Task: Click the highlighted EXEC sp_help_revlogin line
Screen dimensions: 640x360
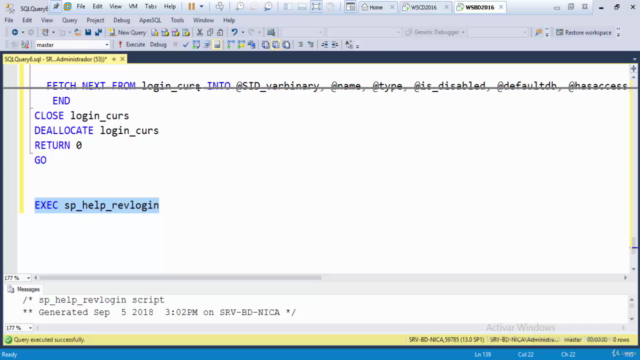Action: [97, 205]
